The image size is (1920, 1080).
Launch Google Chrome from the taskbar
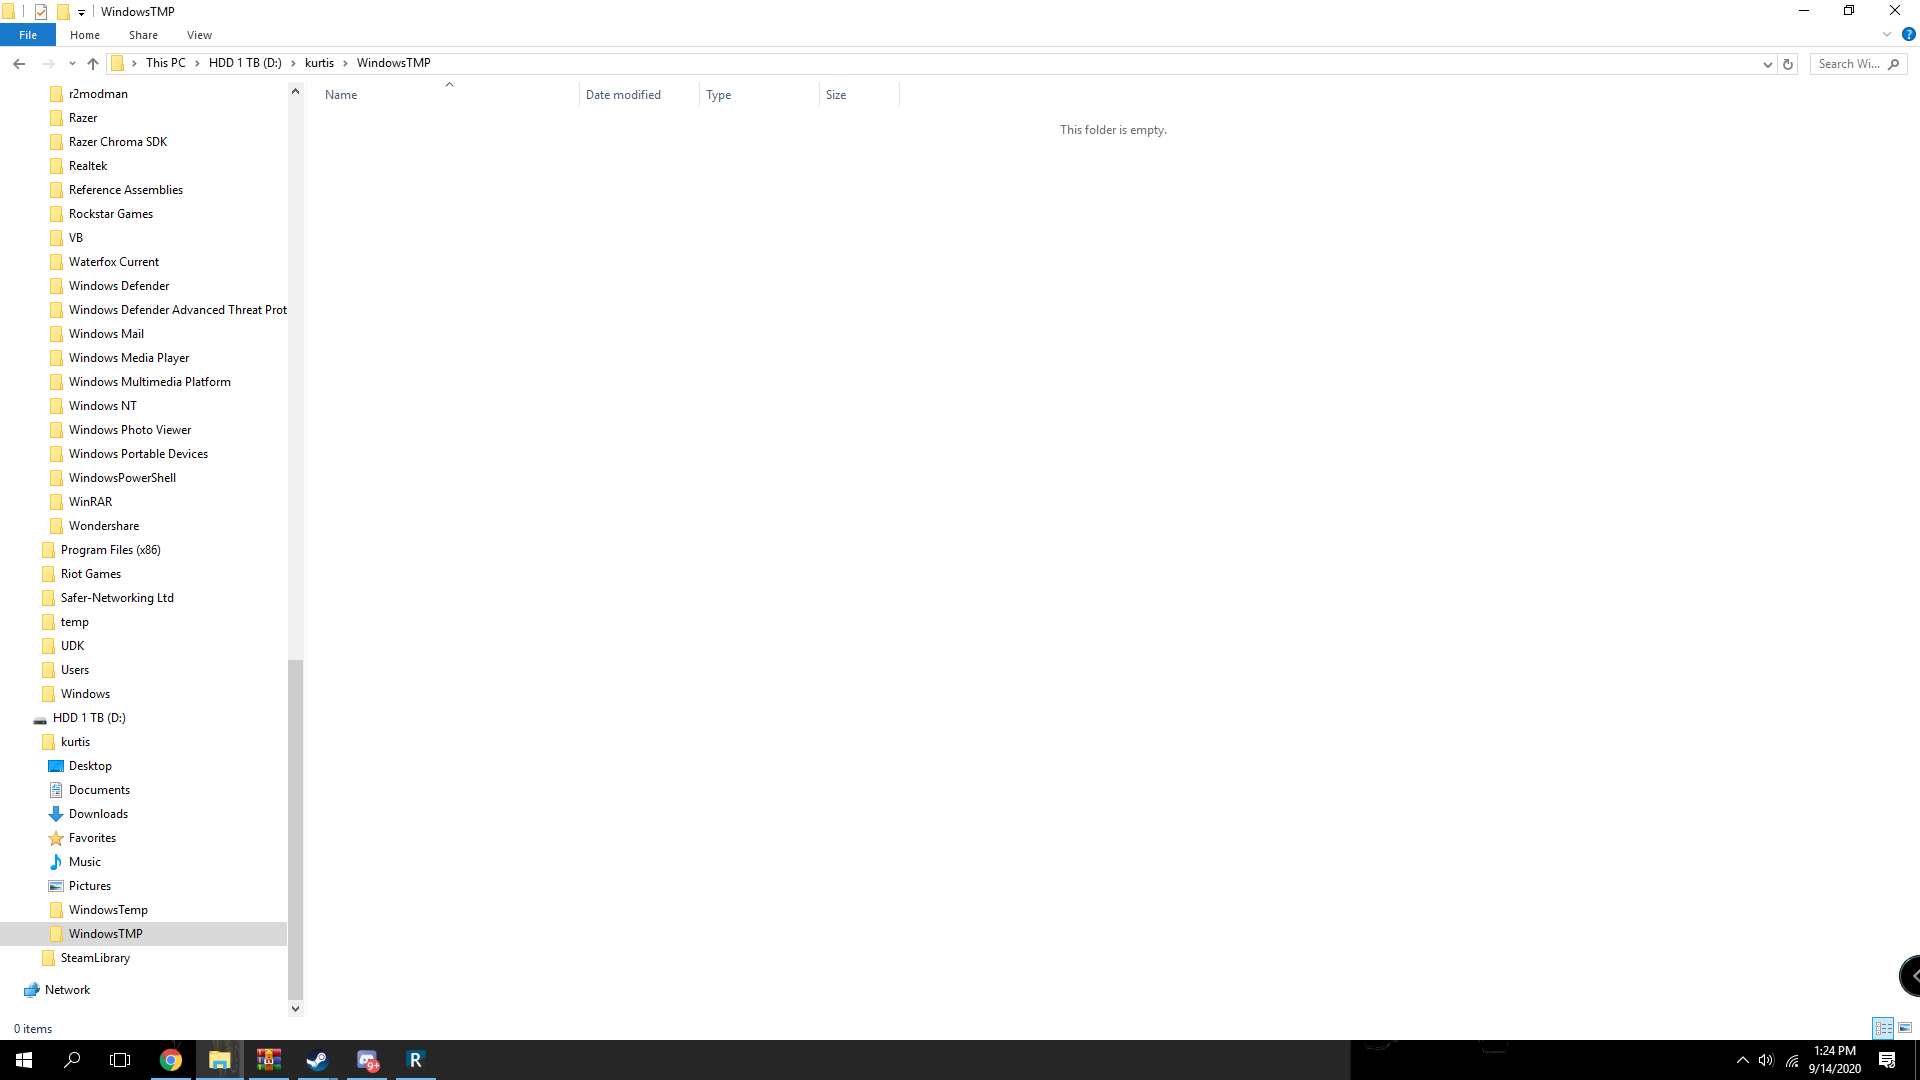click(x=170, y=1059)
